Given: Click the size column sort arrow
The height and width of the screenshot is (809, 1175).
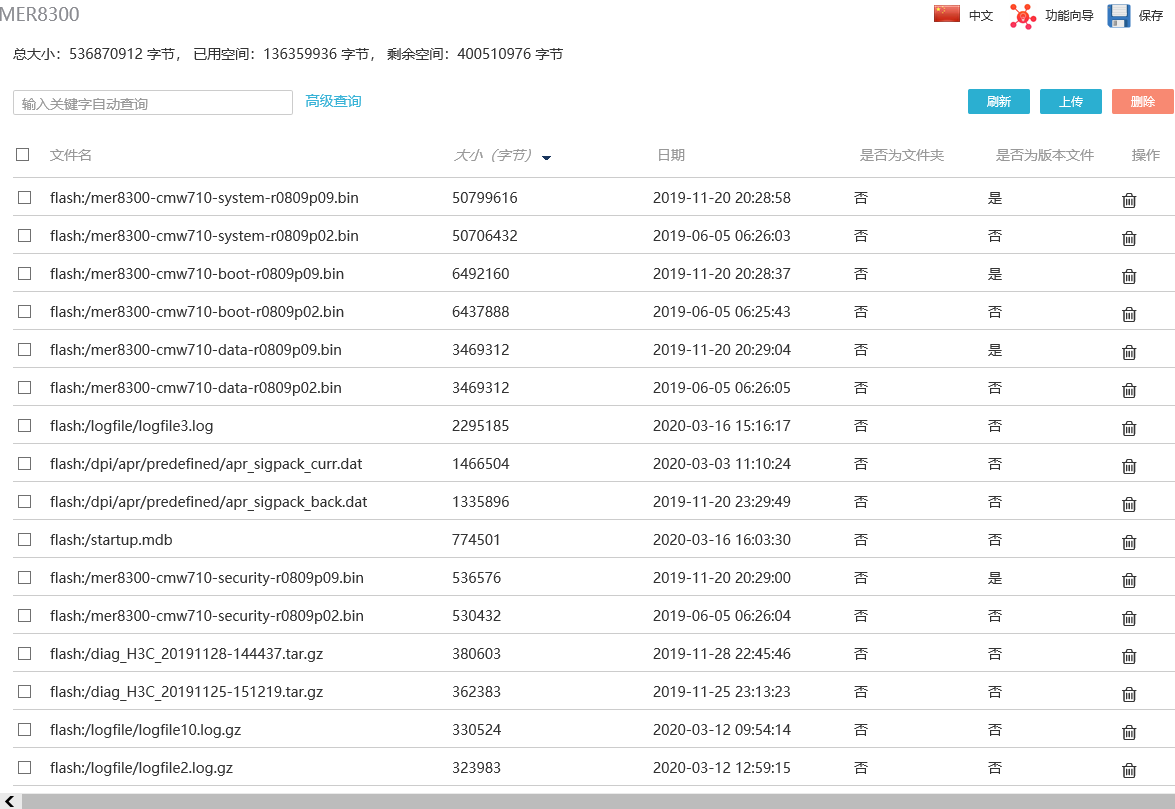Looking at the screenshot, I should 546,157.
